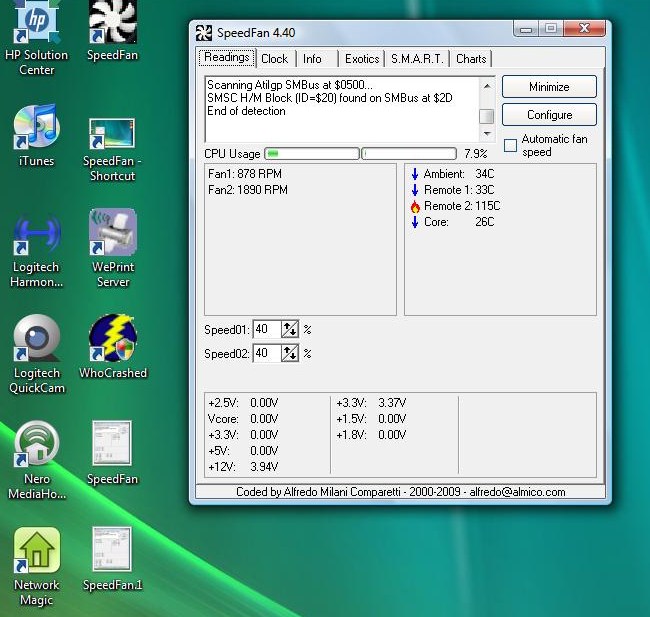Click the Ambient temperature down-arrow icon
This screenshot has width=650, height=617.
coord(415,174)
